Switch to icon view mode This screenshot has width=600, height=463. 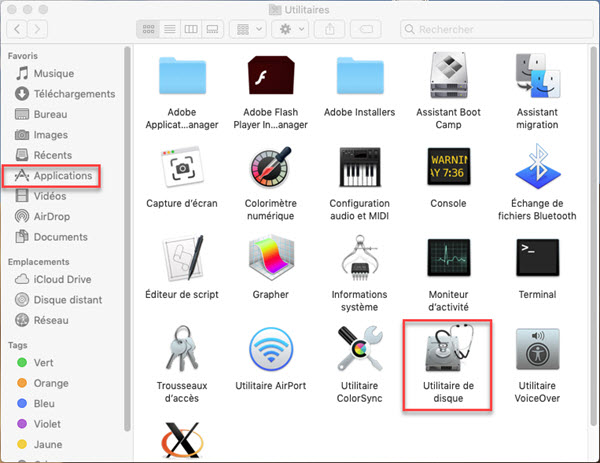[x=148, y=29]
